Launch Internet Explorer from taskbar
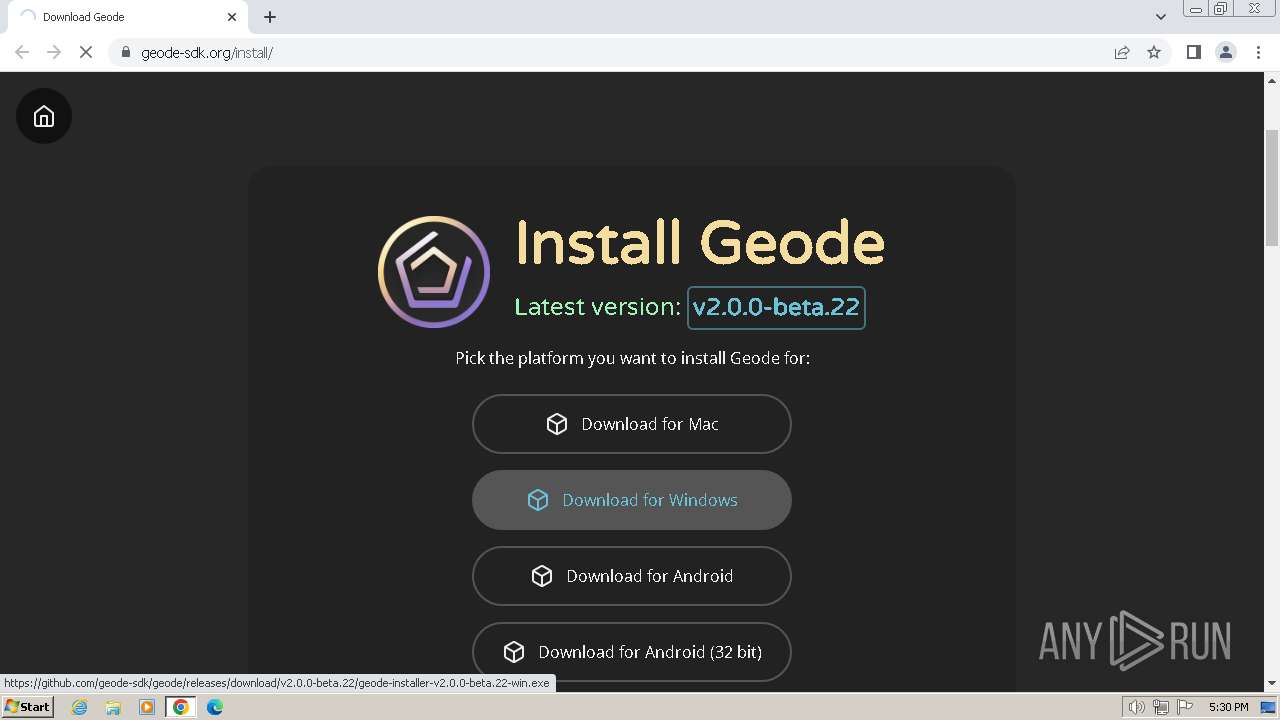 click(80, 707)
